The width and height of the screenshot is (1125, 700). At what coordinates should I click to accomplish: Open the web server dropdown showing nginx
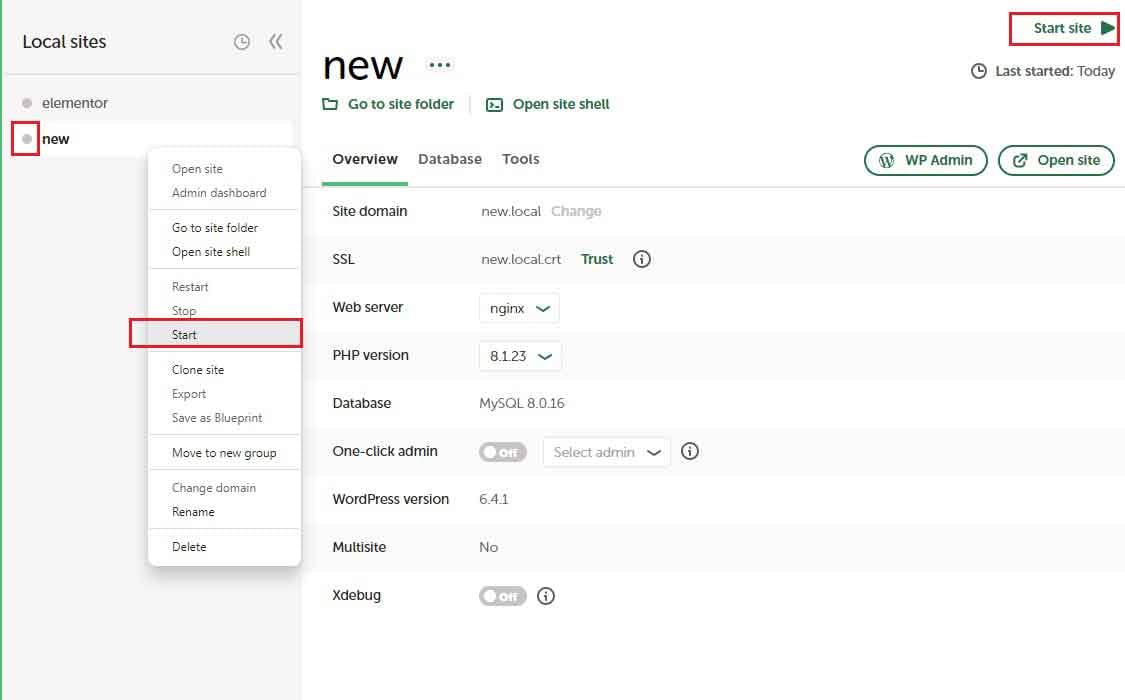coord(518,307)
